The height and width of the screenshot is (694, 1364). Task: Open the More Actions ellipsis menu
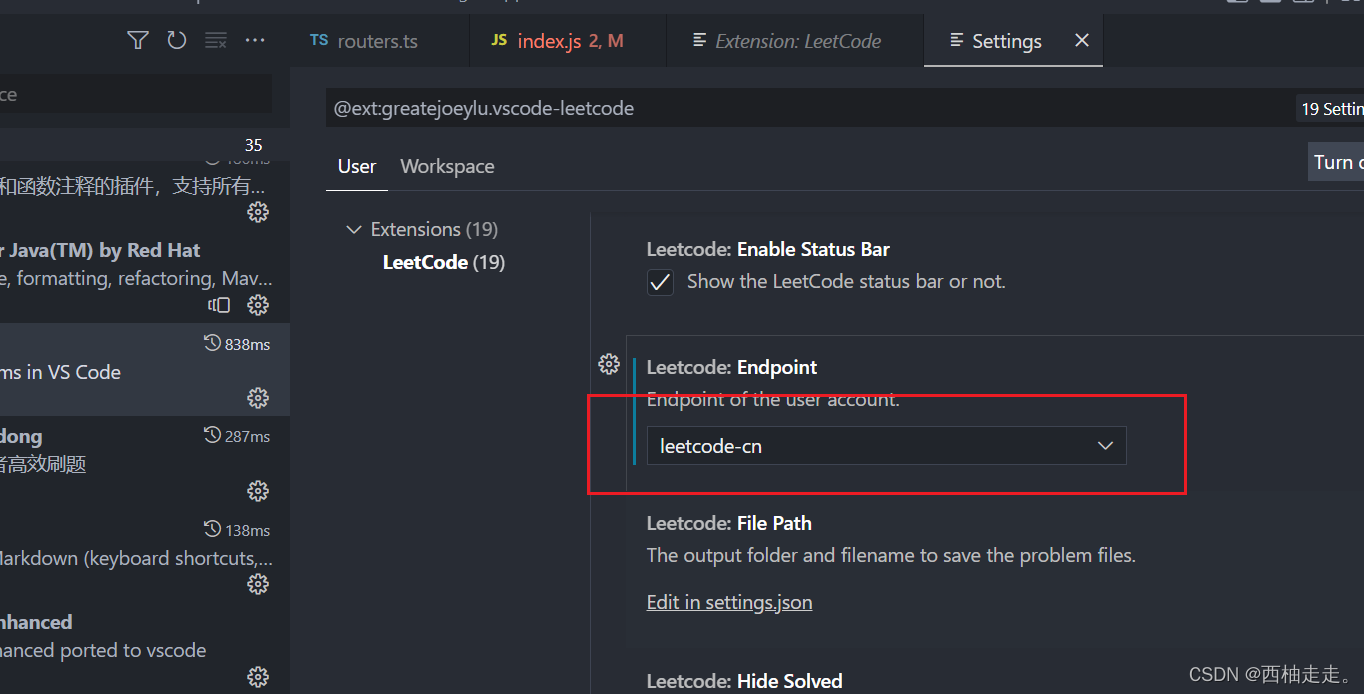(255, 40)
